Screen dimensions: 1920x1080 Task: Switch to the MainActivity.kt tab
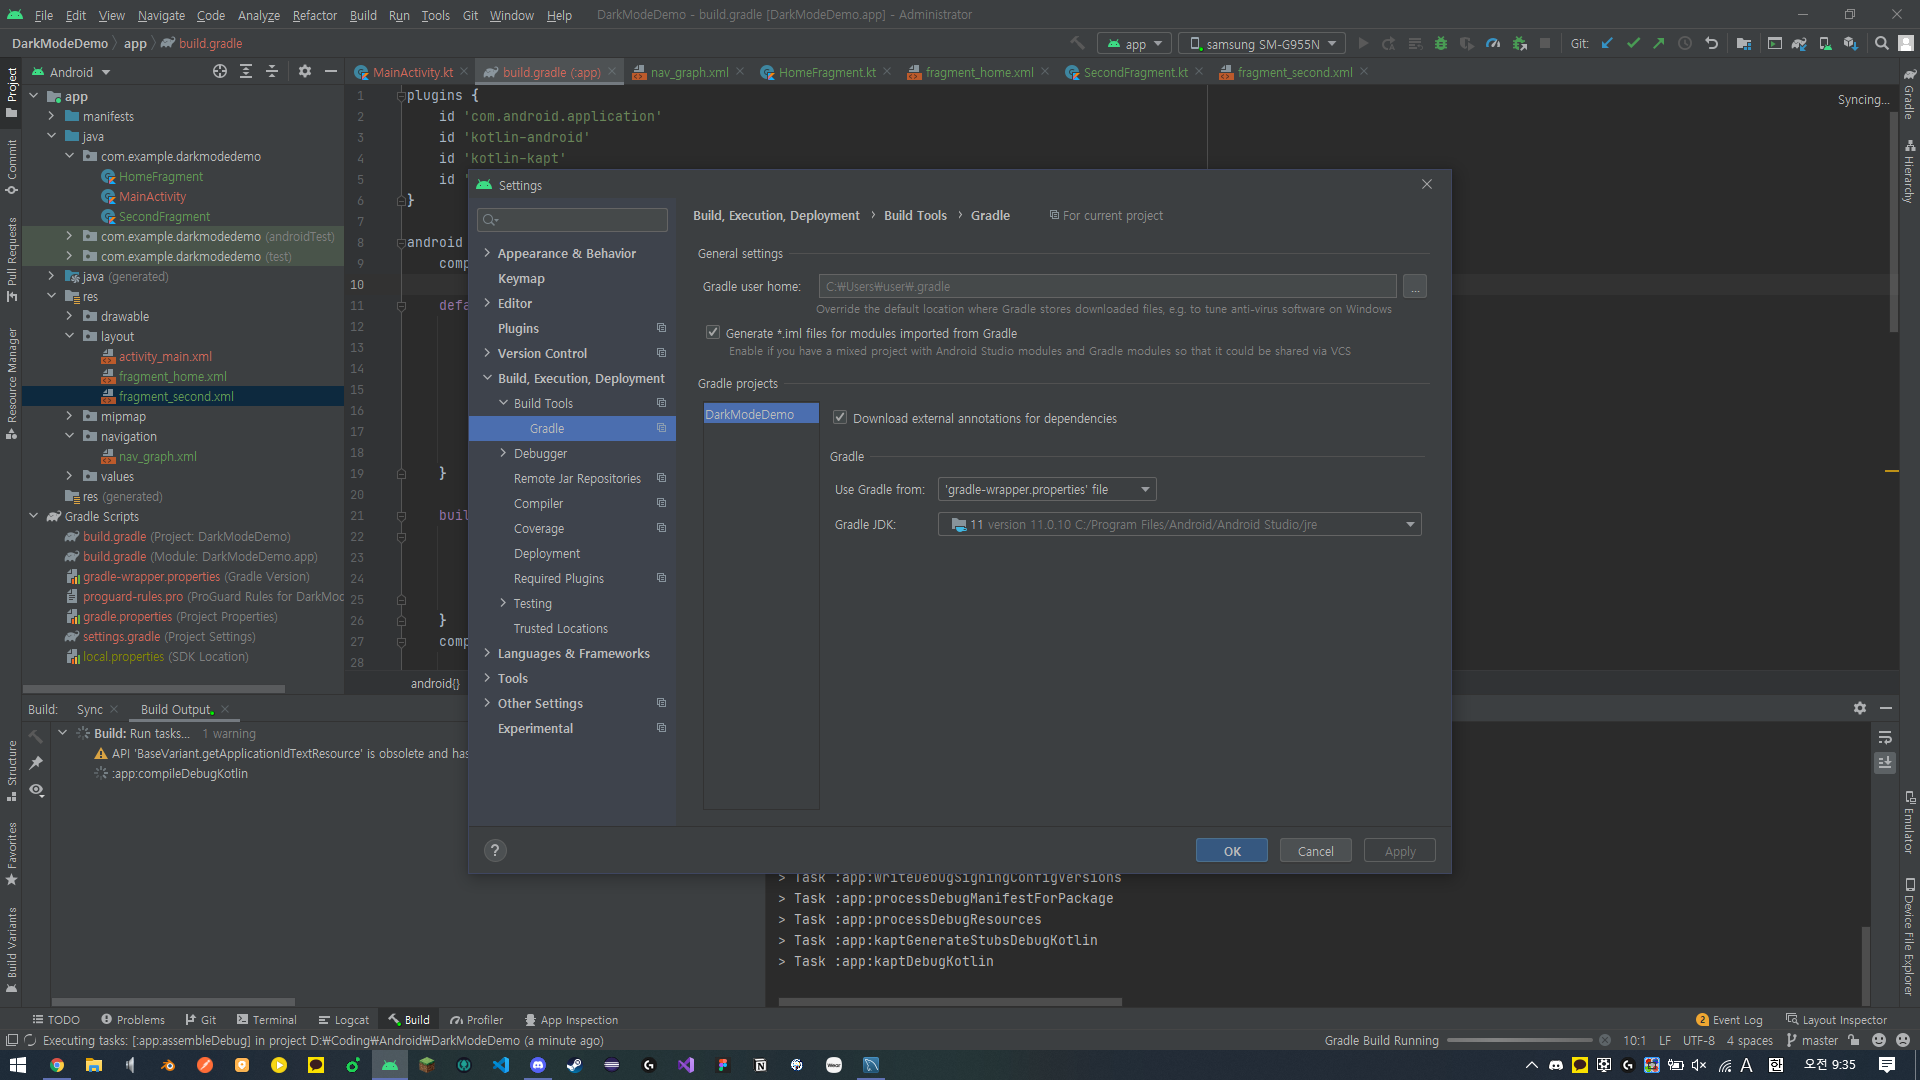(412, 73)
